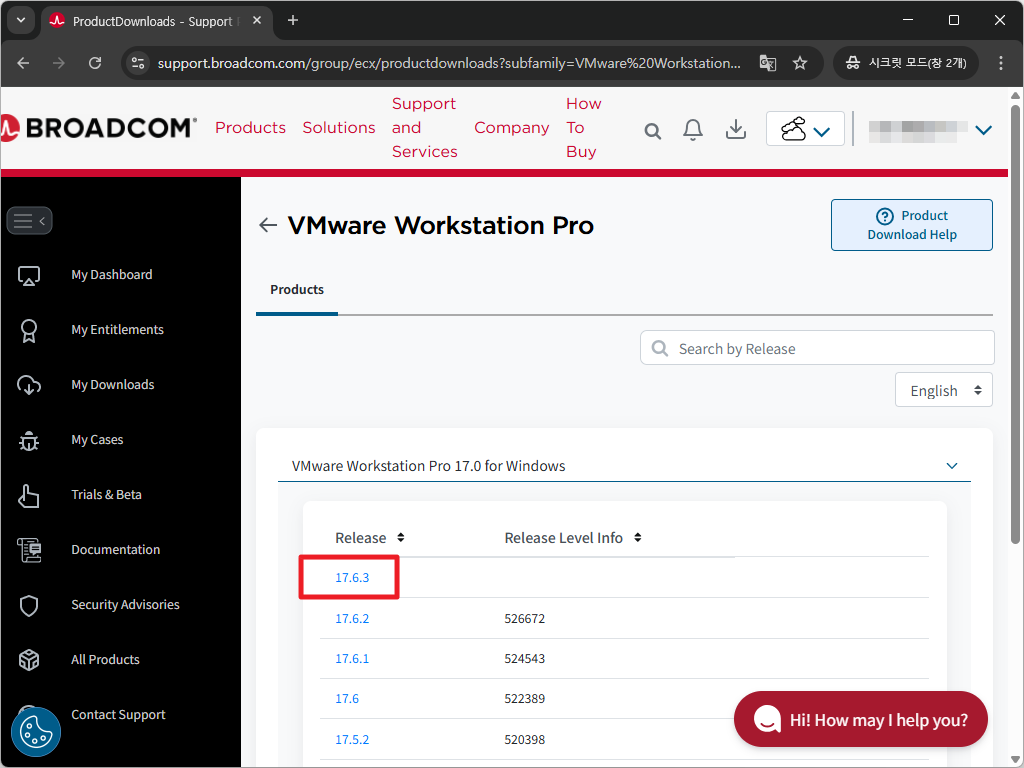Open the site search magnifier icon
This screenshot has height=768, width=1024.
click(652, 131)
